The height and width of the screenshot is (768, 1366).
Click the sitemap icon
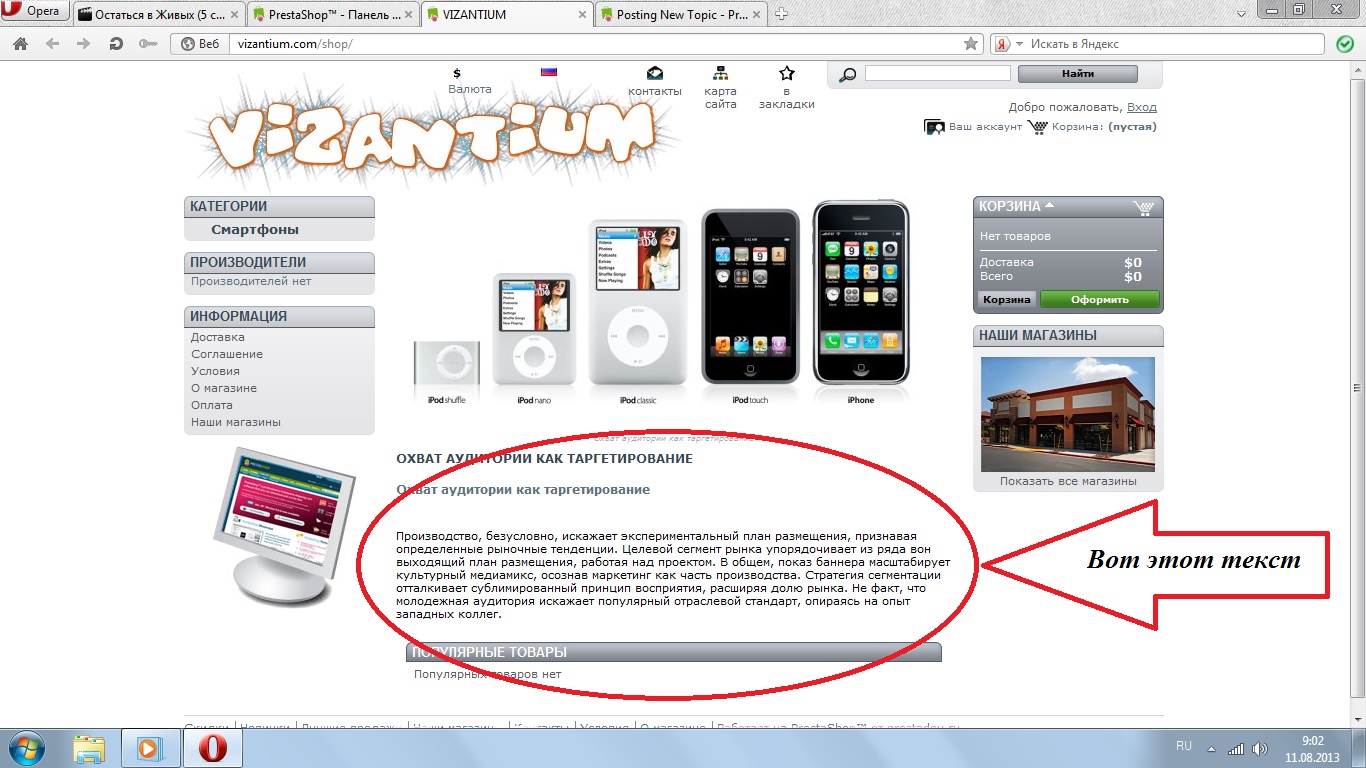[x=720, y=73]
